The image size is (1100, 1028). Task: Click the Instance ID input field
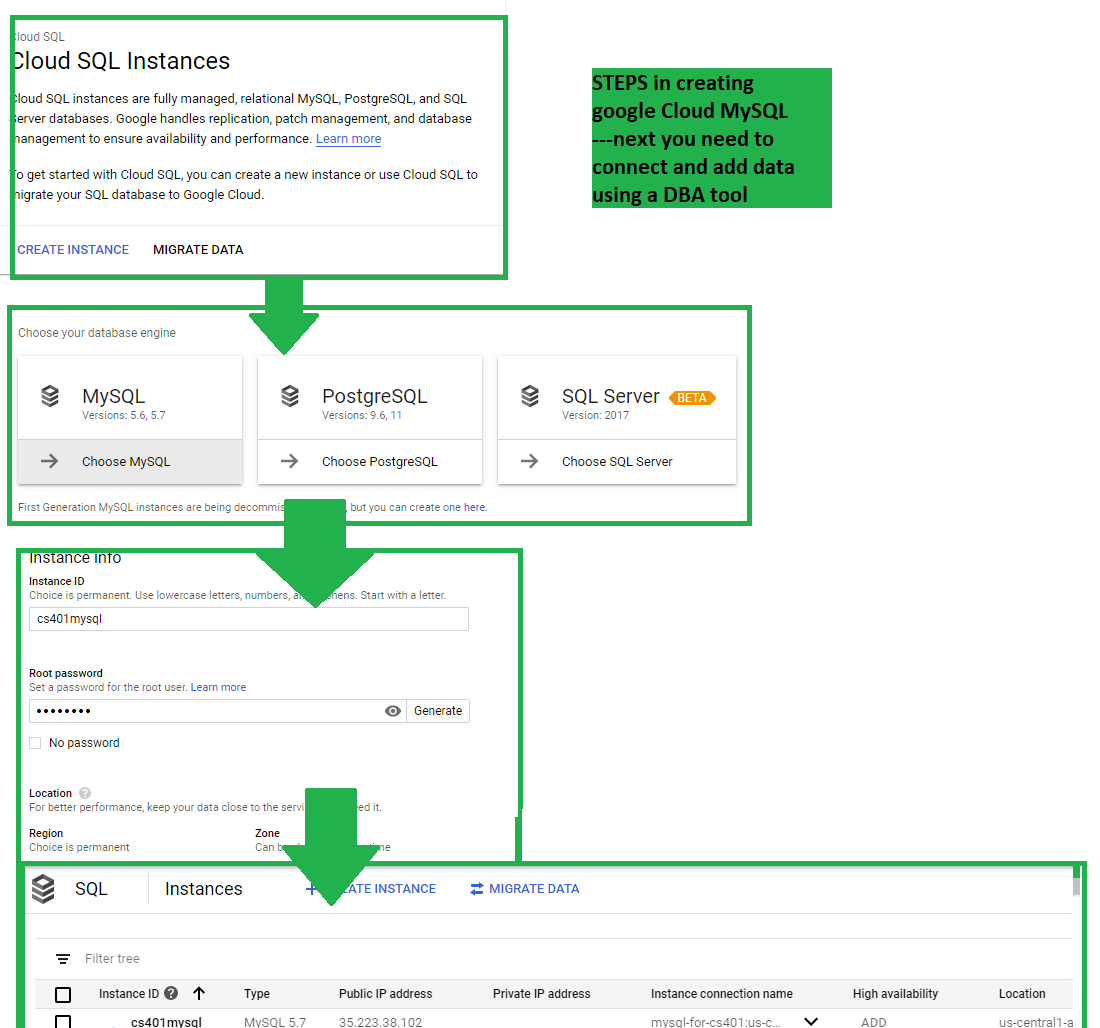pyautogui.click(x=248, y=619)
